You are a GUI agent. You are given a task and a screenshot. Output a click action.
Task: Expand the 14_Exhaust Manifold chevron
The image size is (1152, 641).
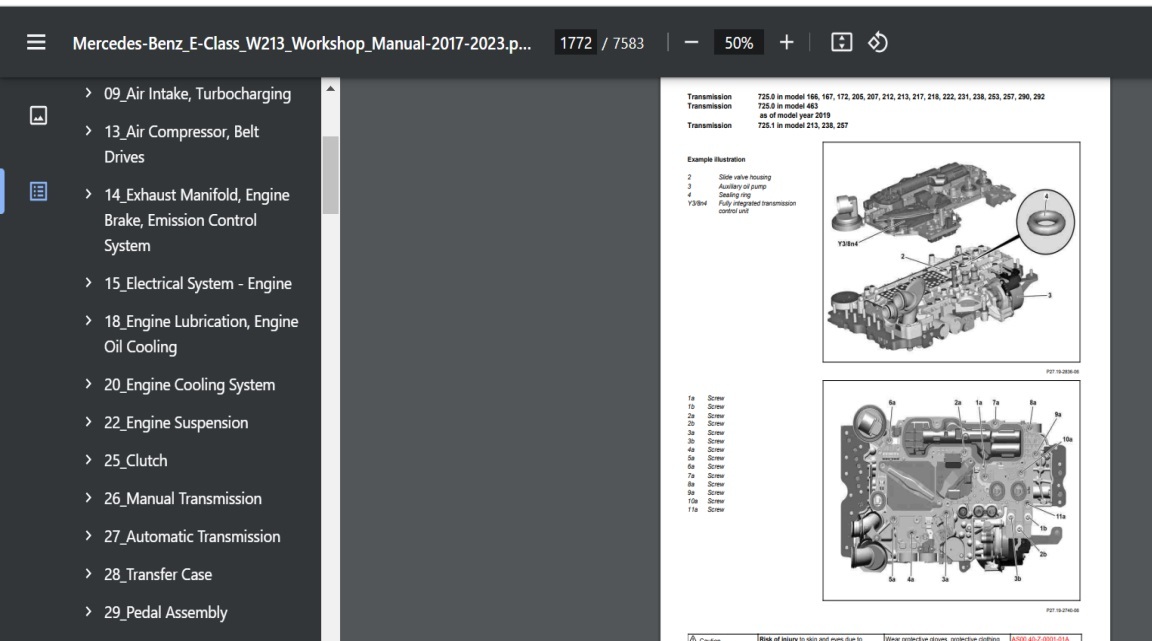[x=88, y=194]
